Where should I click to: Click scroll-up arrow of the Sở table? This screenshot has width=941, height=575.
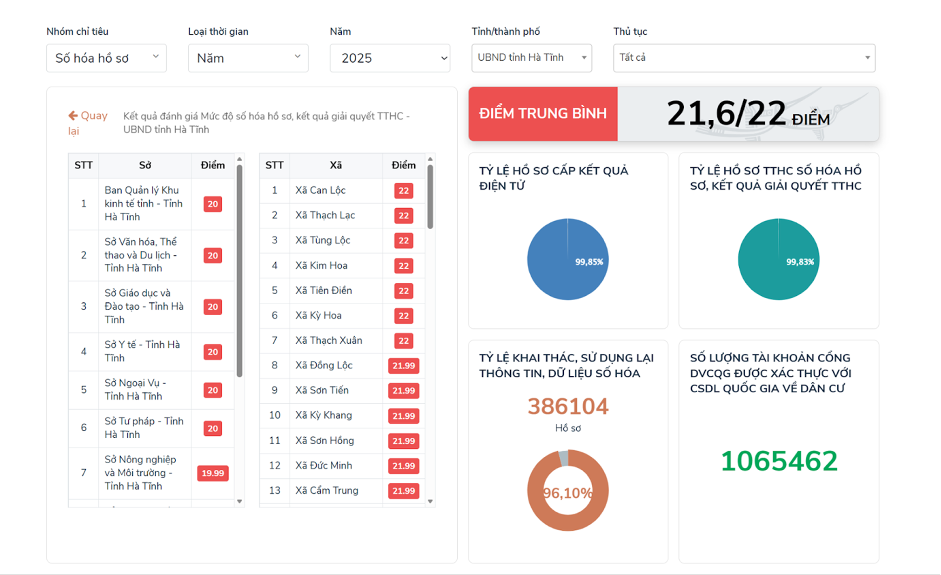point(239,159)
